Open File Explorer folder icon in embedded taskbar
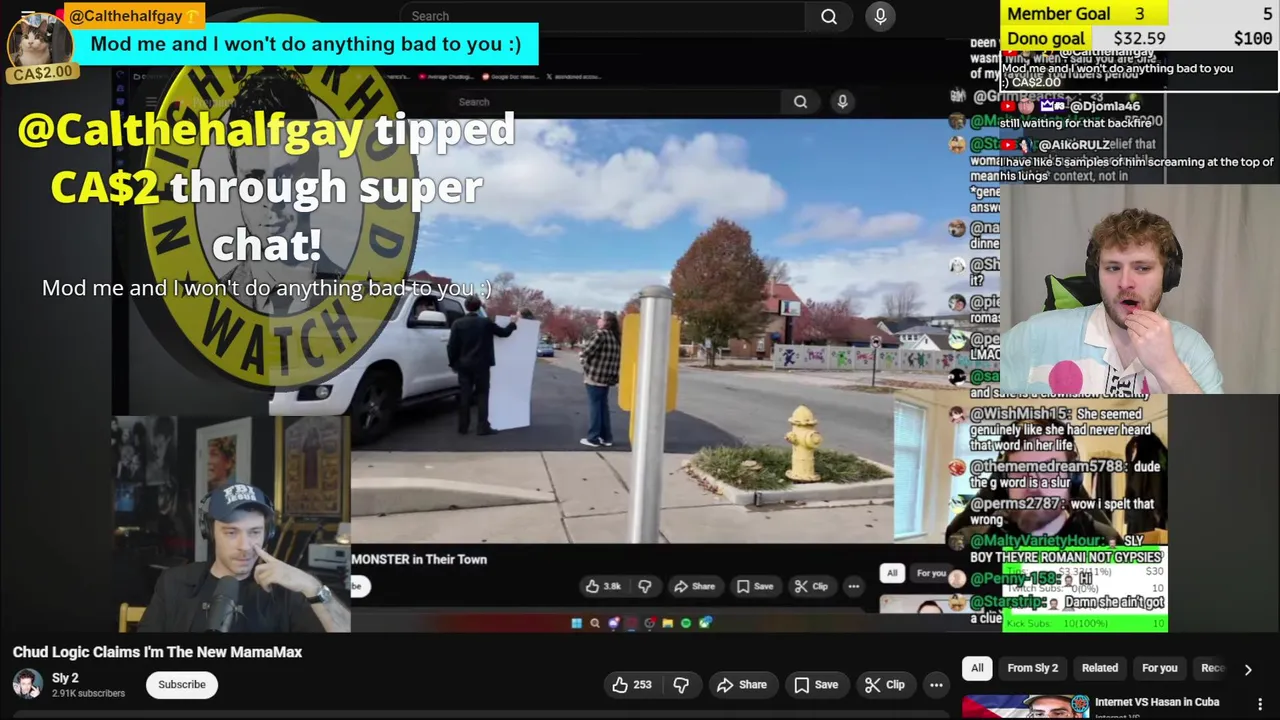The image size is (1280, 720). click(x=667, y=623)
